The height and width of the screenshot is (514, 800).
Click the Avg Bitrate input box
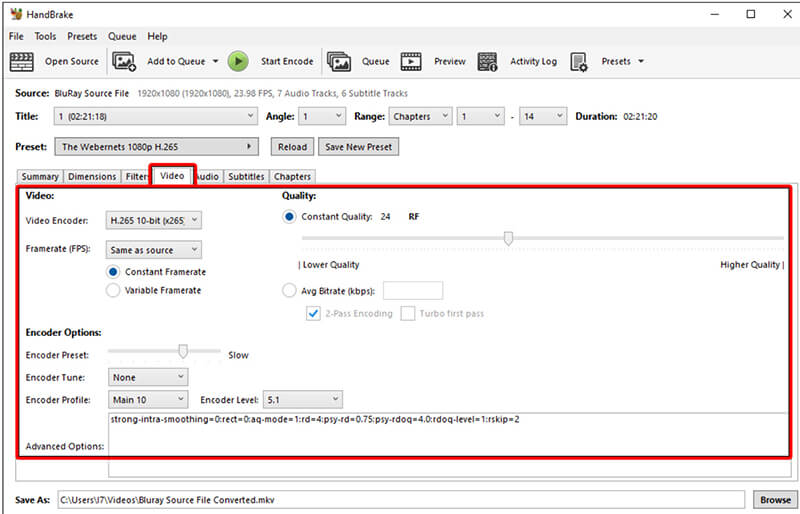413,291
